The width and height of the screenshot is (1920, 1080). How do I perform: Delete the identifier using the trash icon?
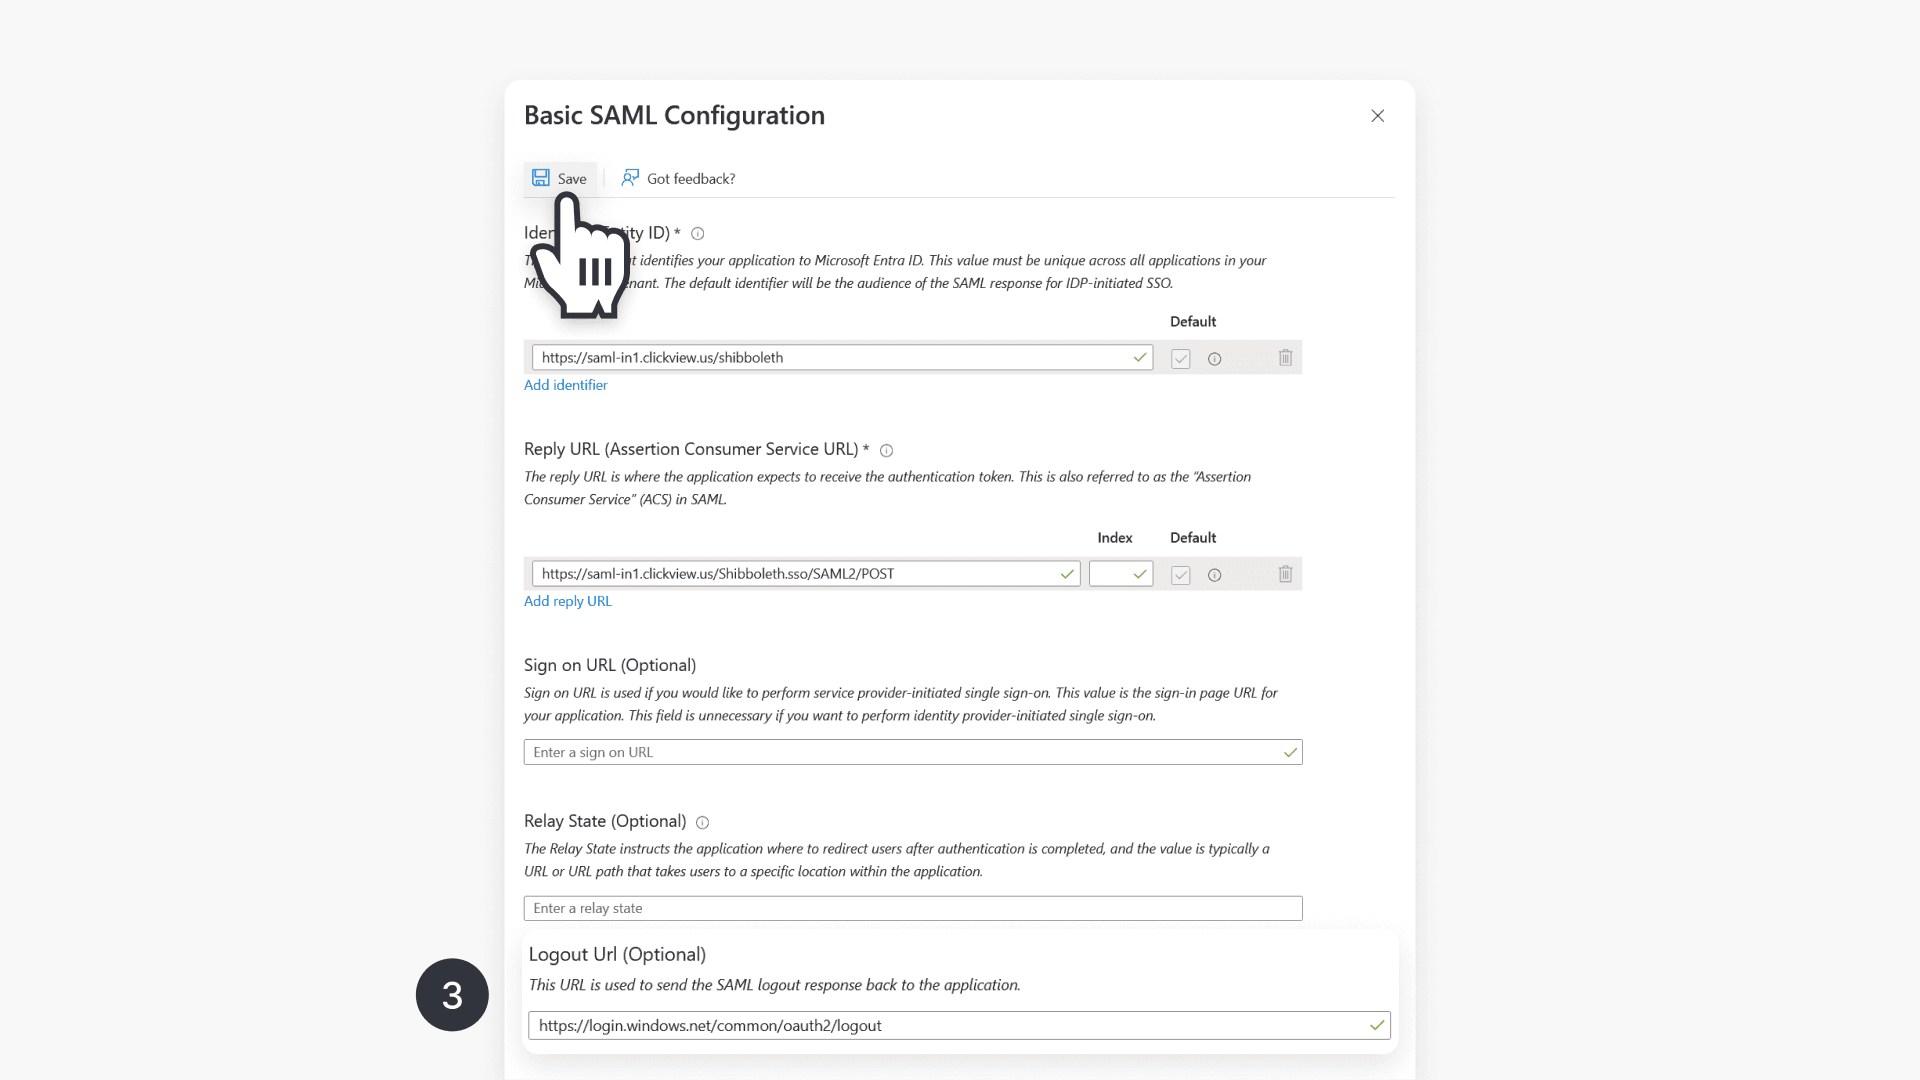(1285, 357)
